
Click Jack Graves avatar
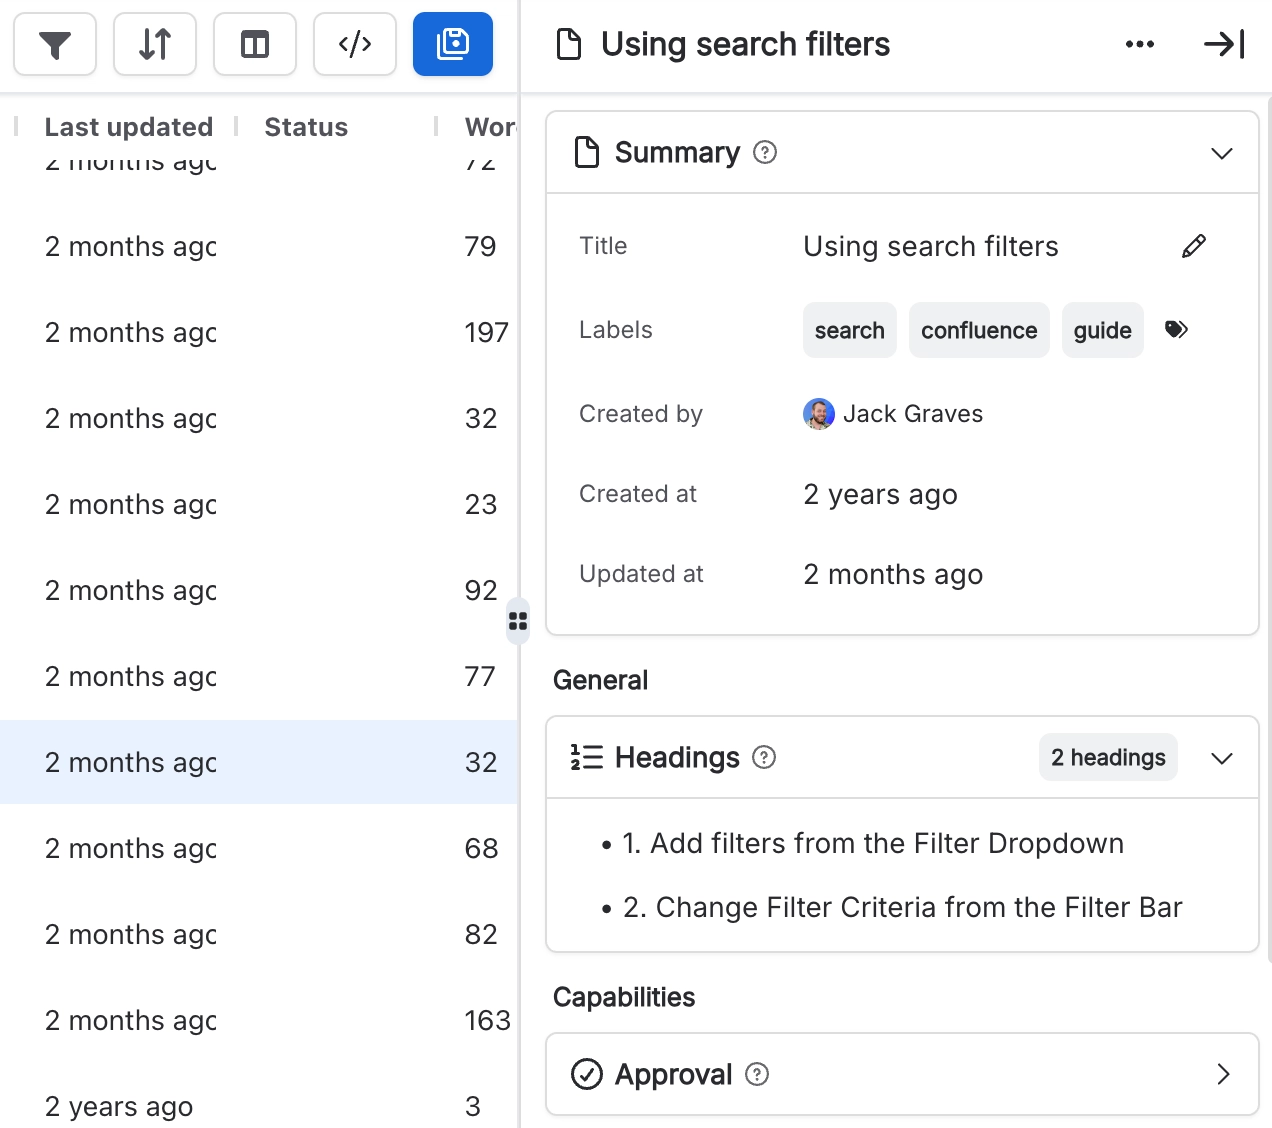(x=819, y=414)
